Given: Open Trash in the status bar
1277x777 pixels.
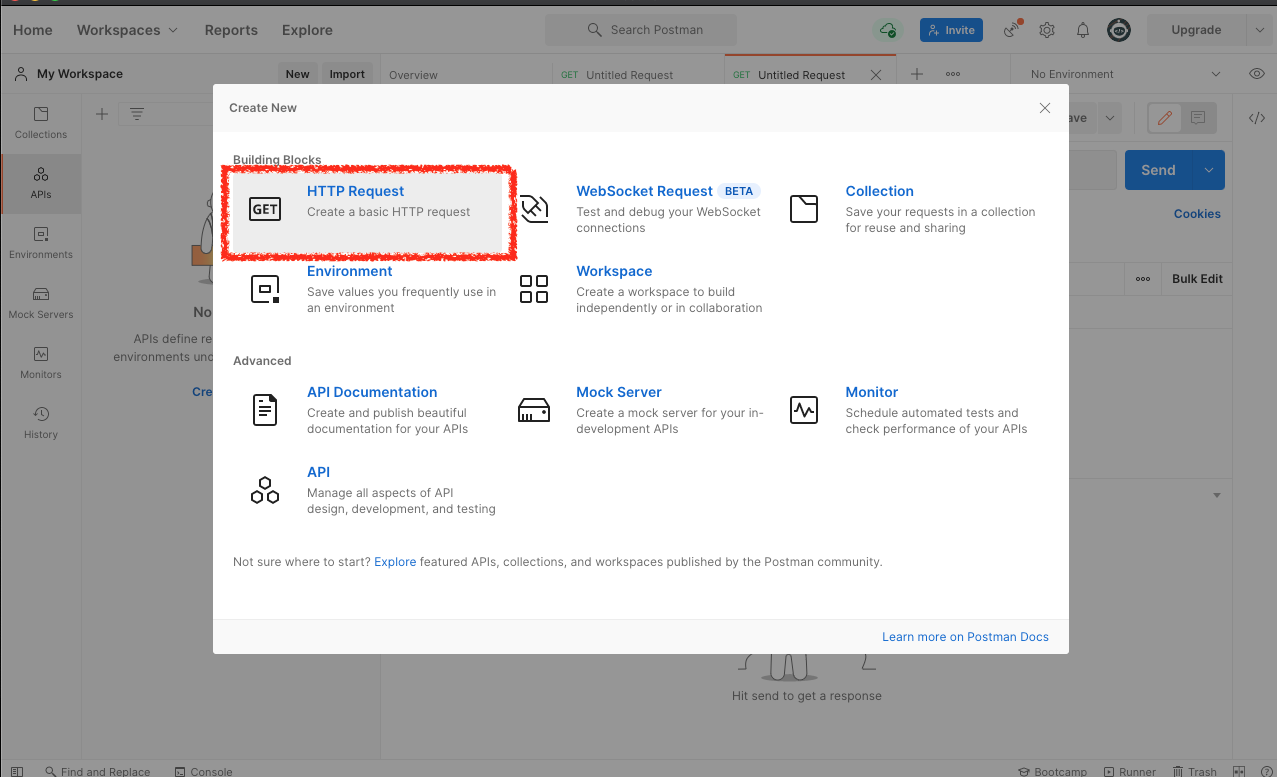Looking at the screenshot, I should tap(1195, 772).
